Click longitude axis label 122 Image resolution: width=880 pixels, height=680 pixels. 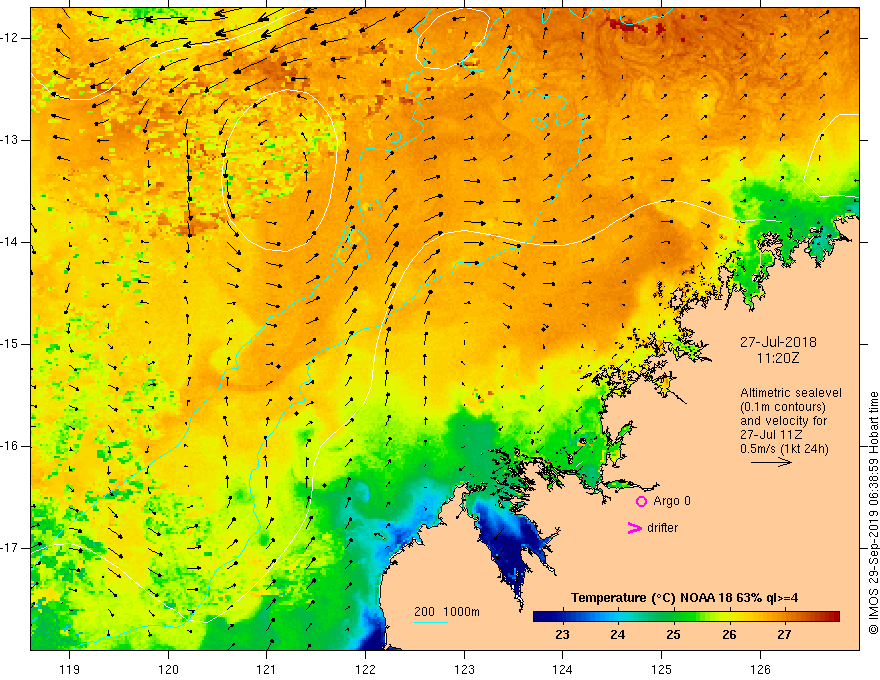(x=365, y=669)
